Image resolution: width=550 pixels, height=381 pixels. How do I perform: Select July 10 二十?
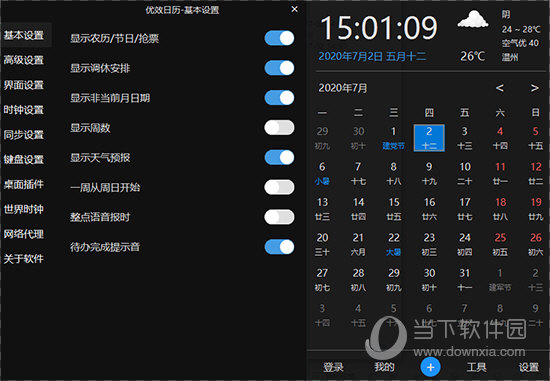point(465,173)
